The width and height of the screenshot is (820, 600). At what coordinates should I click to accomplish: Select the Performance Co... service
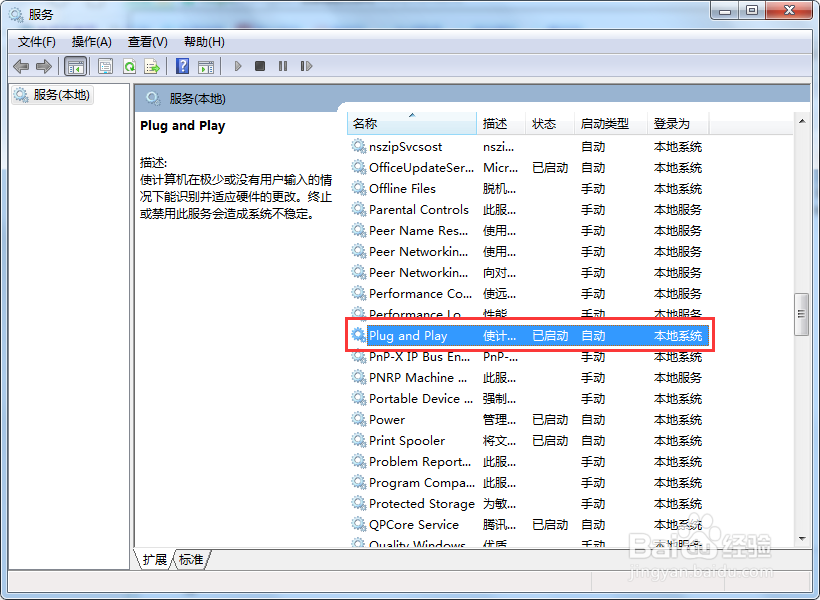420,293
